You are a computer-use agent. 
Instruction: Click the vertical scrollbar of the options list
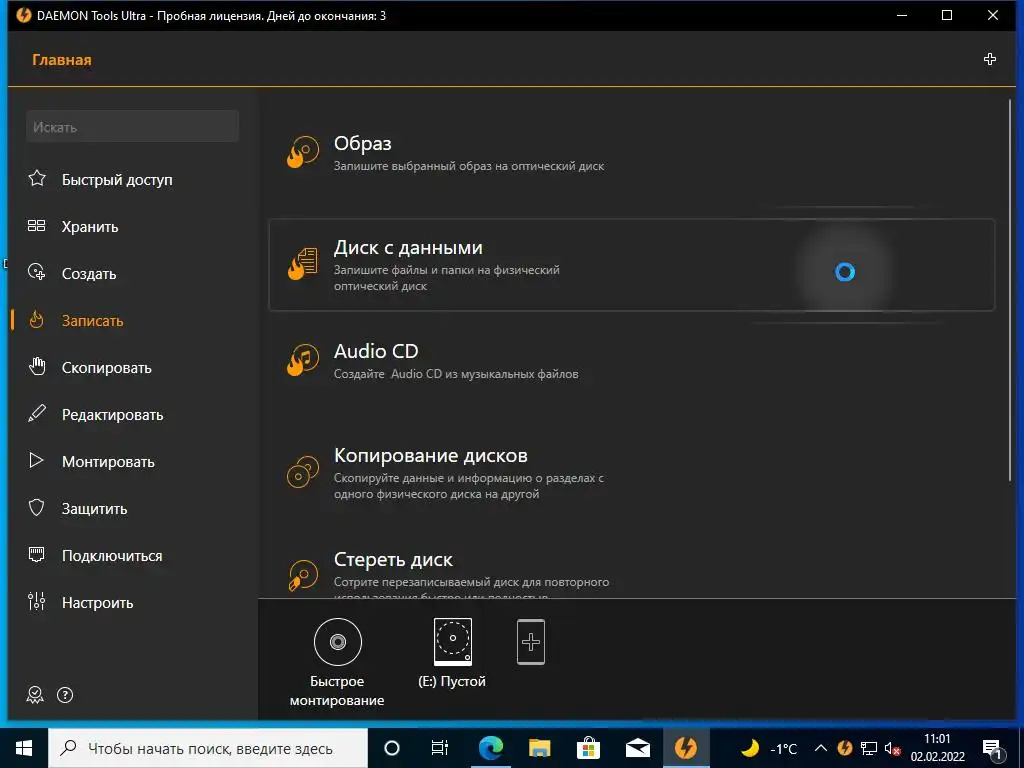pos(1010,289)
